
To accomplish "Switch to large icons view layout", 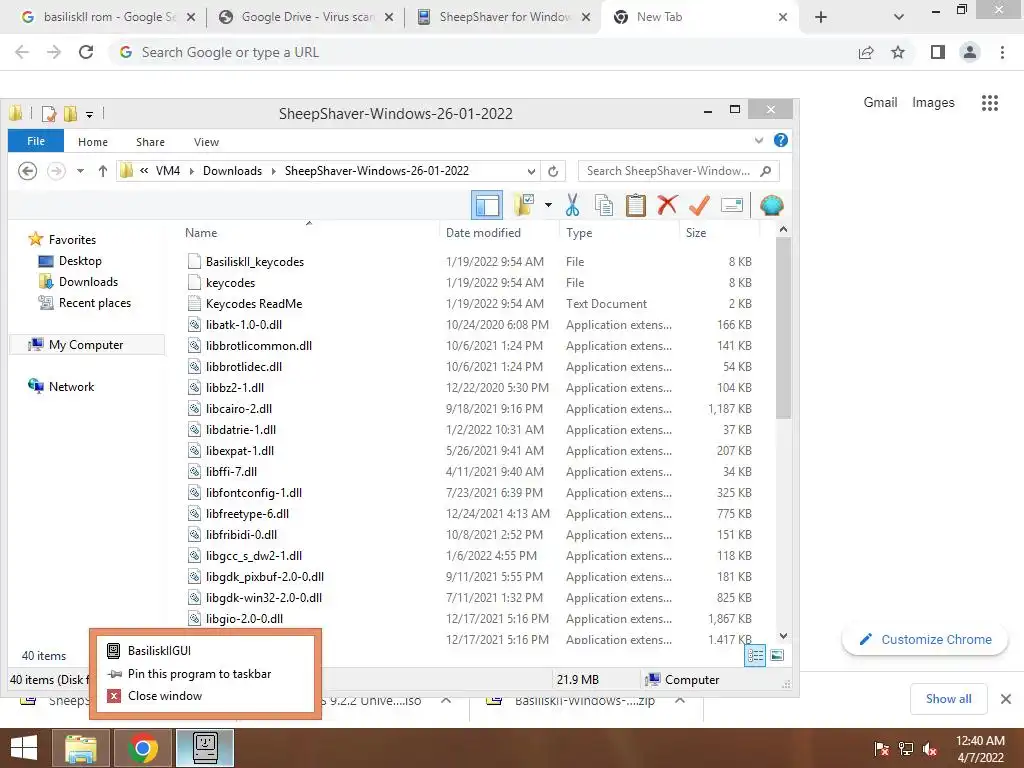I will (x=776, y=655).
